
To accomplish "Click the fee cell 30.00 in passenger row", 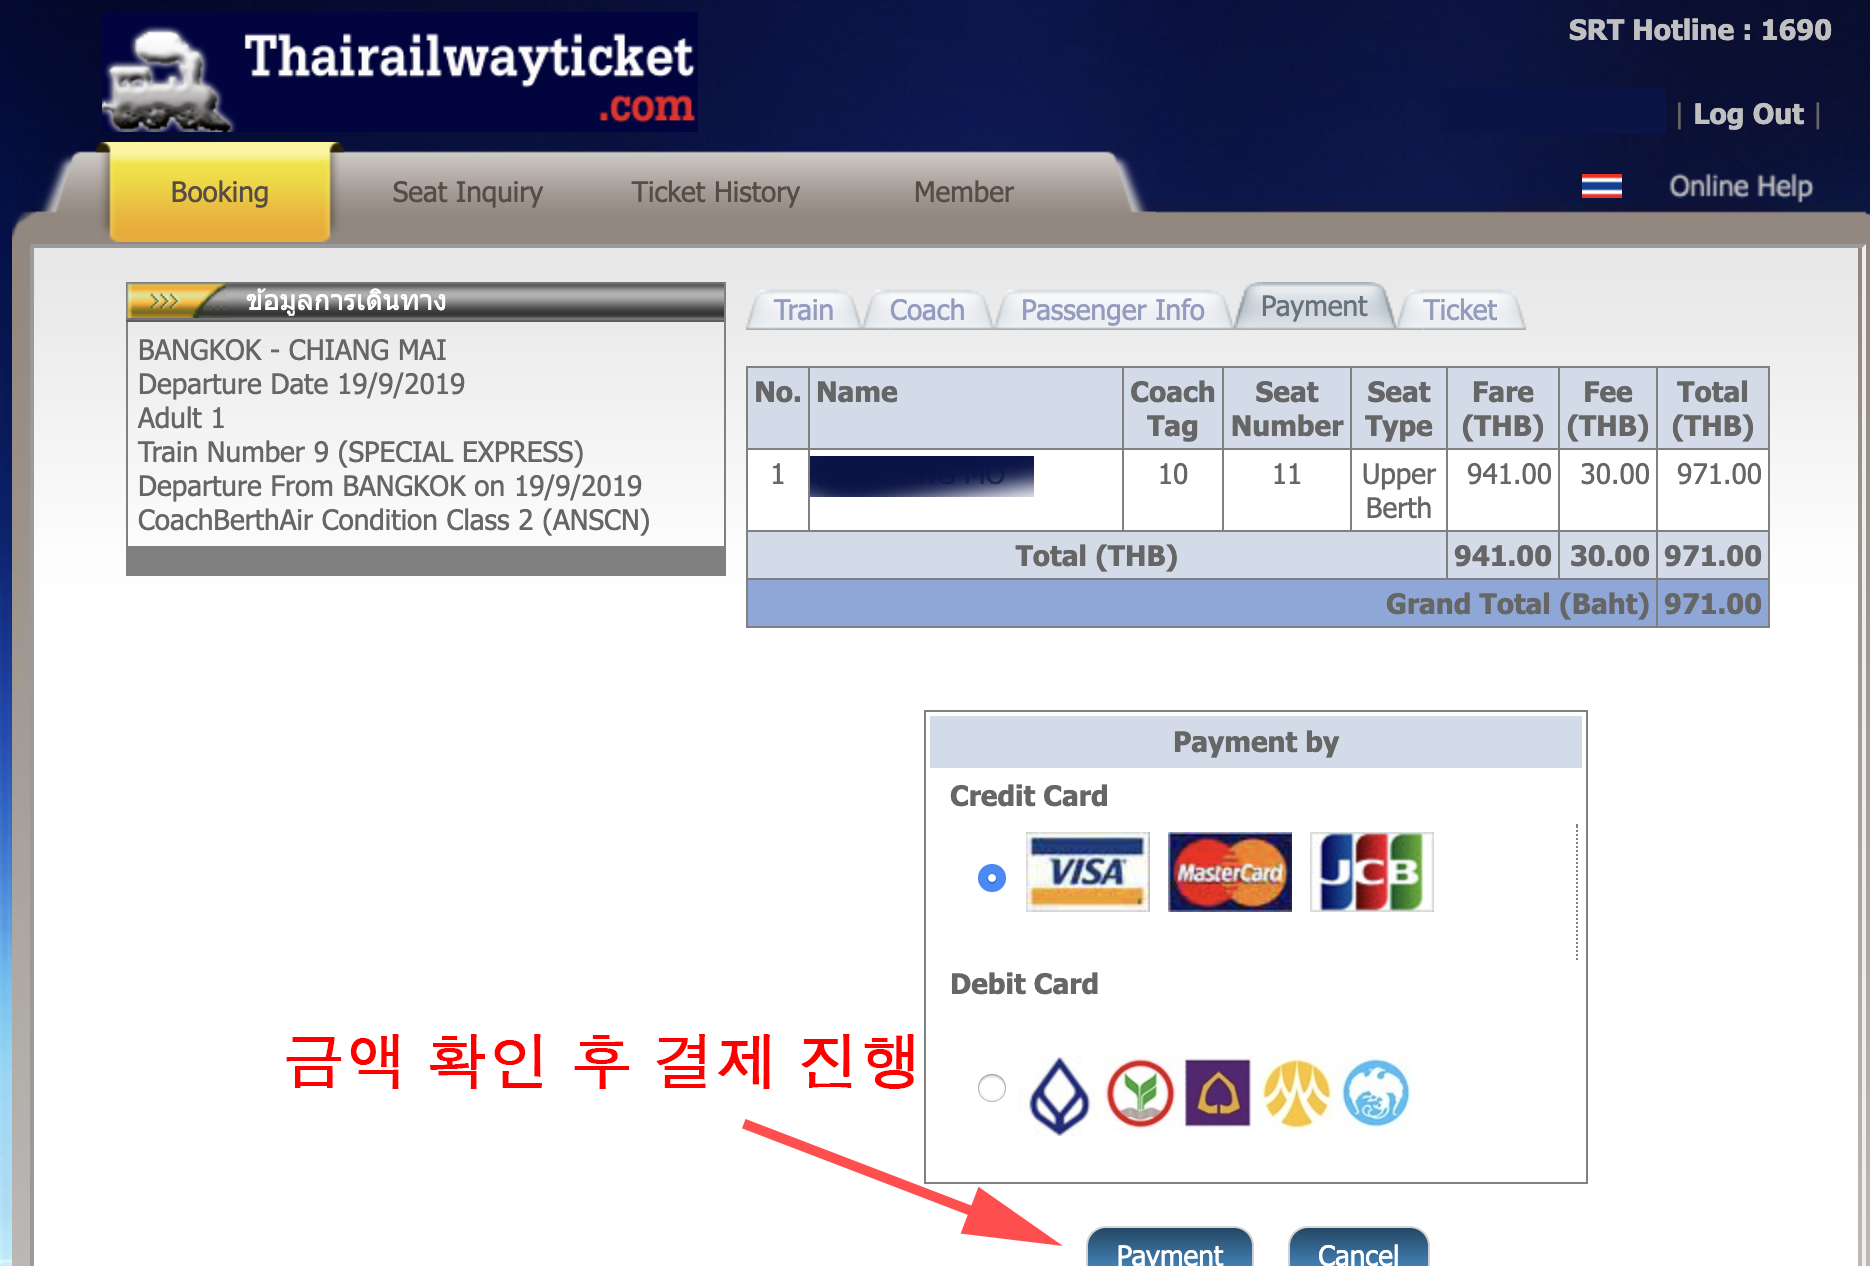I will coord(1608,490).
